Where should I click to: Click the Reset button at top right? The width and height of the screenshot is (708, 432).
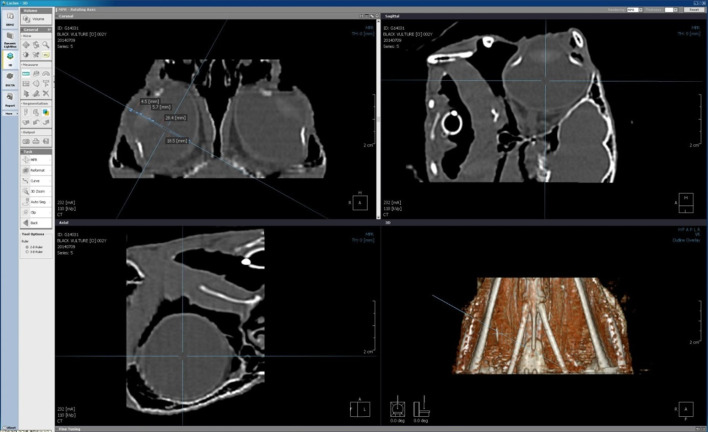(x=694, y=9)
